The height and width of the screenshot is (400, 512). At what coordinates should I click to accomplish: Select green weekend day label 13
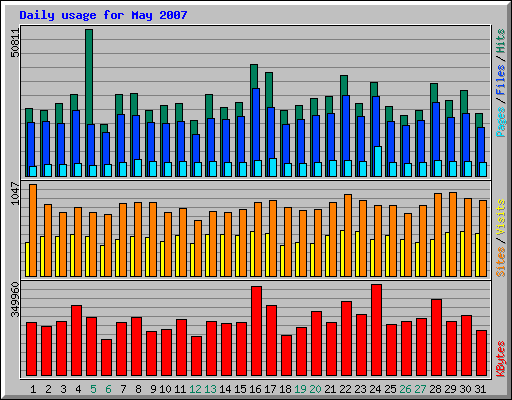click(210, 389)
